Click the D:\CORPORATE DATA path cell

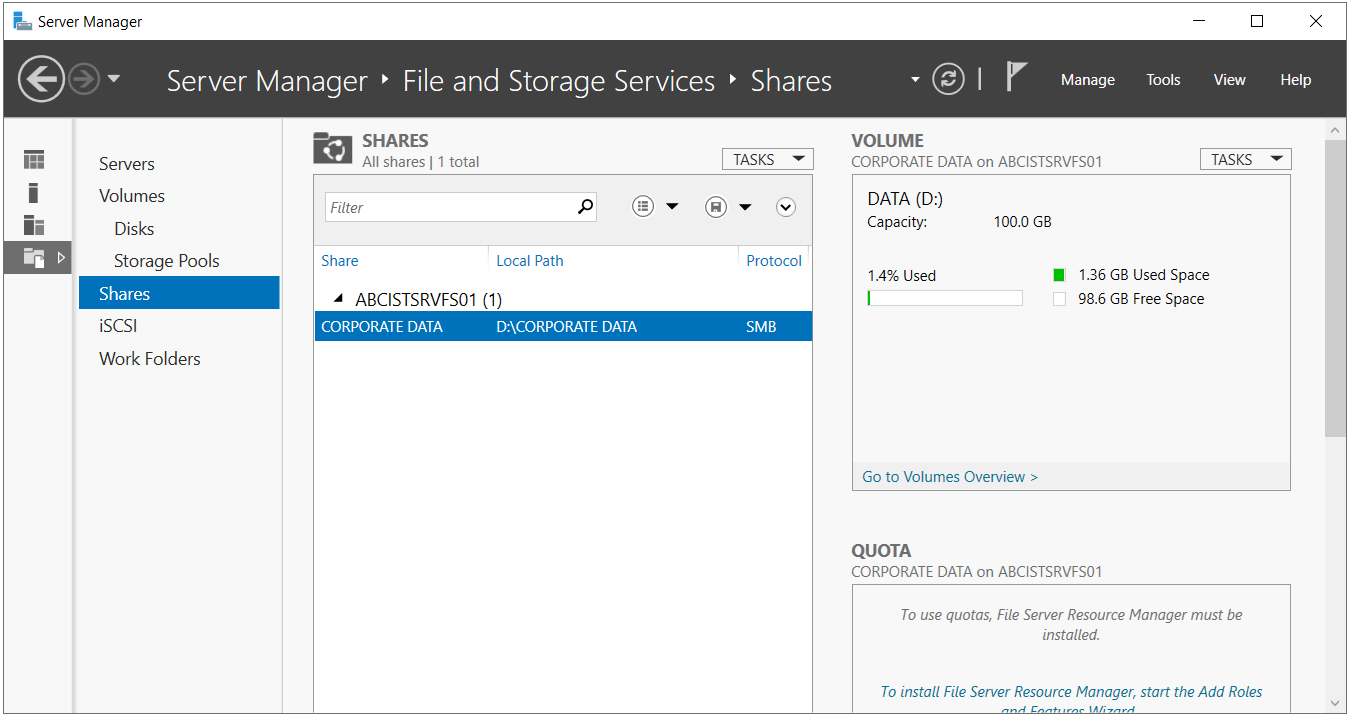click(566, 327)
